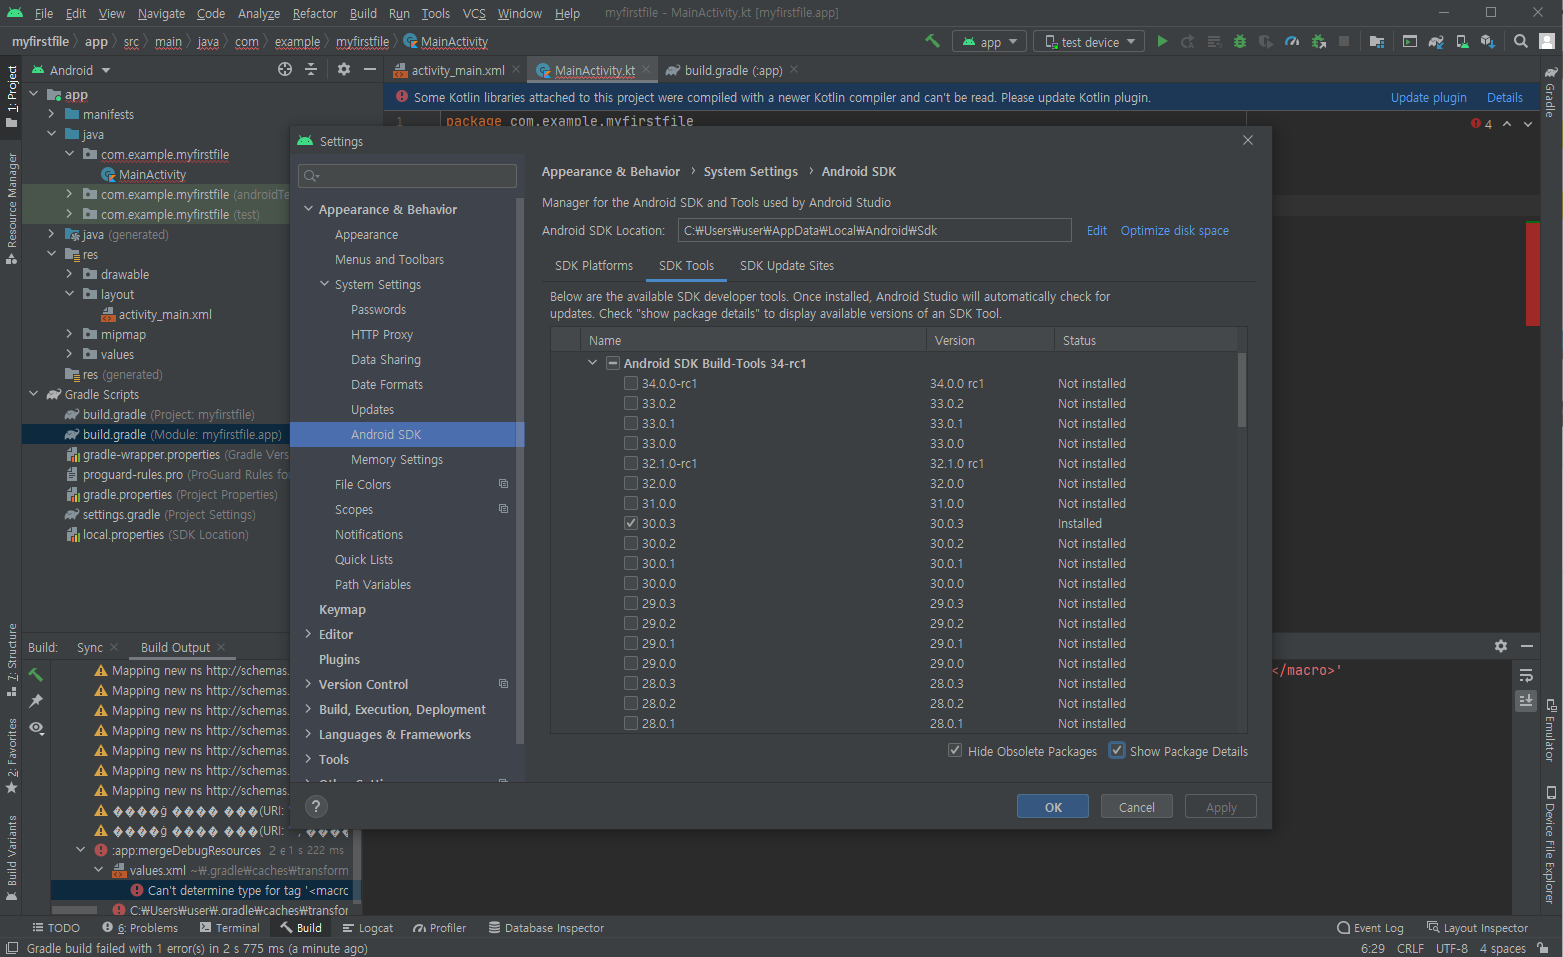Sync project with Gradle files elephant icon
The width and height of the screenshot is (1563, 957).
click(1436, 41)
